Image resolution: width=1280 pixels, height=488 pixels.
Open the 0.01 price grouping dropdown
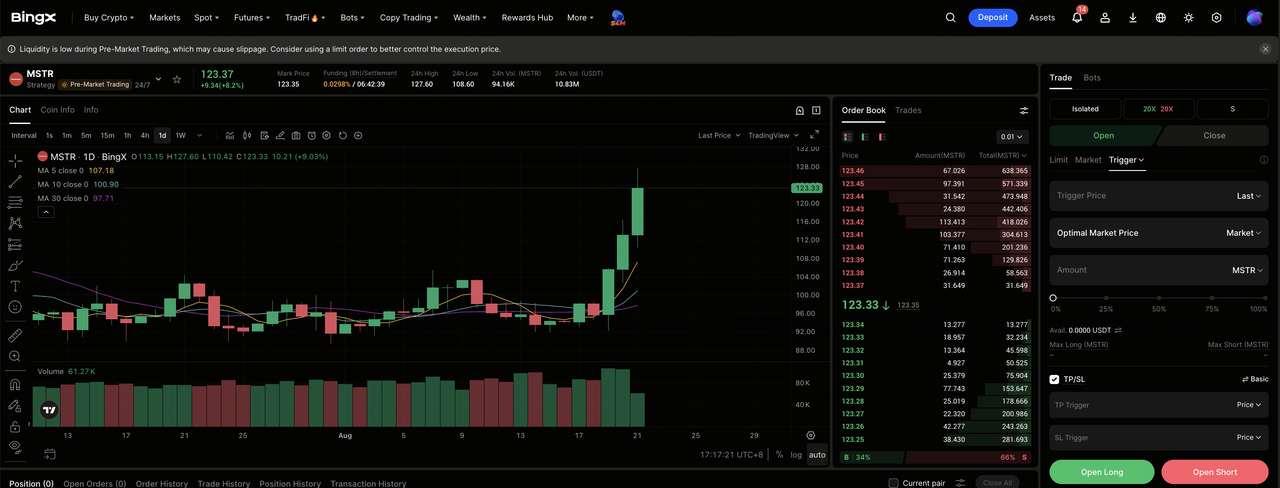tap(1012, 137)
